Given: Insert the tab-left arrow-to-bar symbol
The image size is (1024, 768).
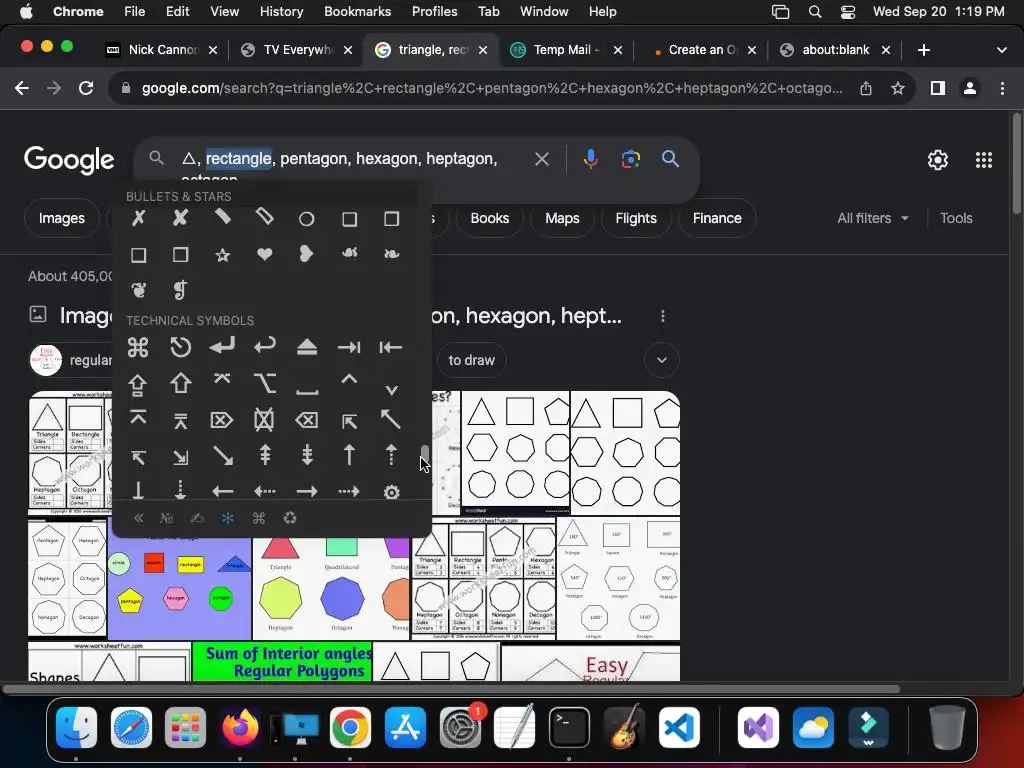Looking at the screenshot, I should 391,347.
